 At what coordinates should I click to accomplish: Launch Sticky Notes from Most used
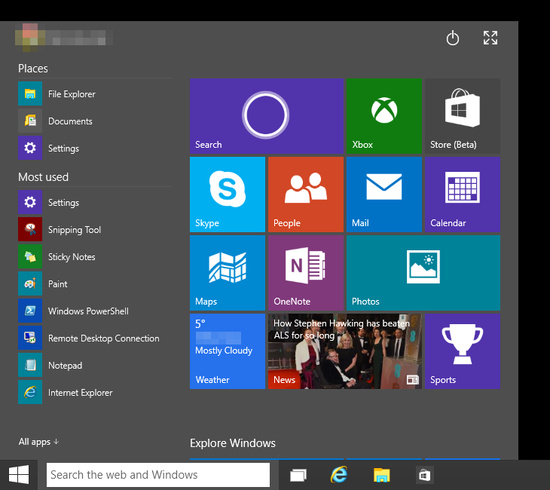pos(95,257)
